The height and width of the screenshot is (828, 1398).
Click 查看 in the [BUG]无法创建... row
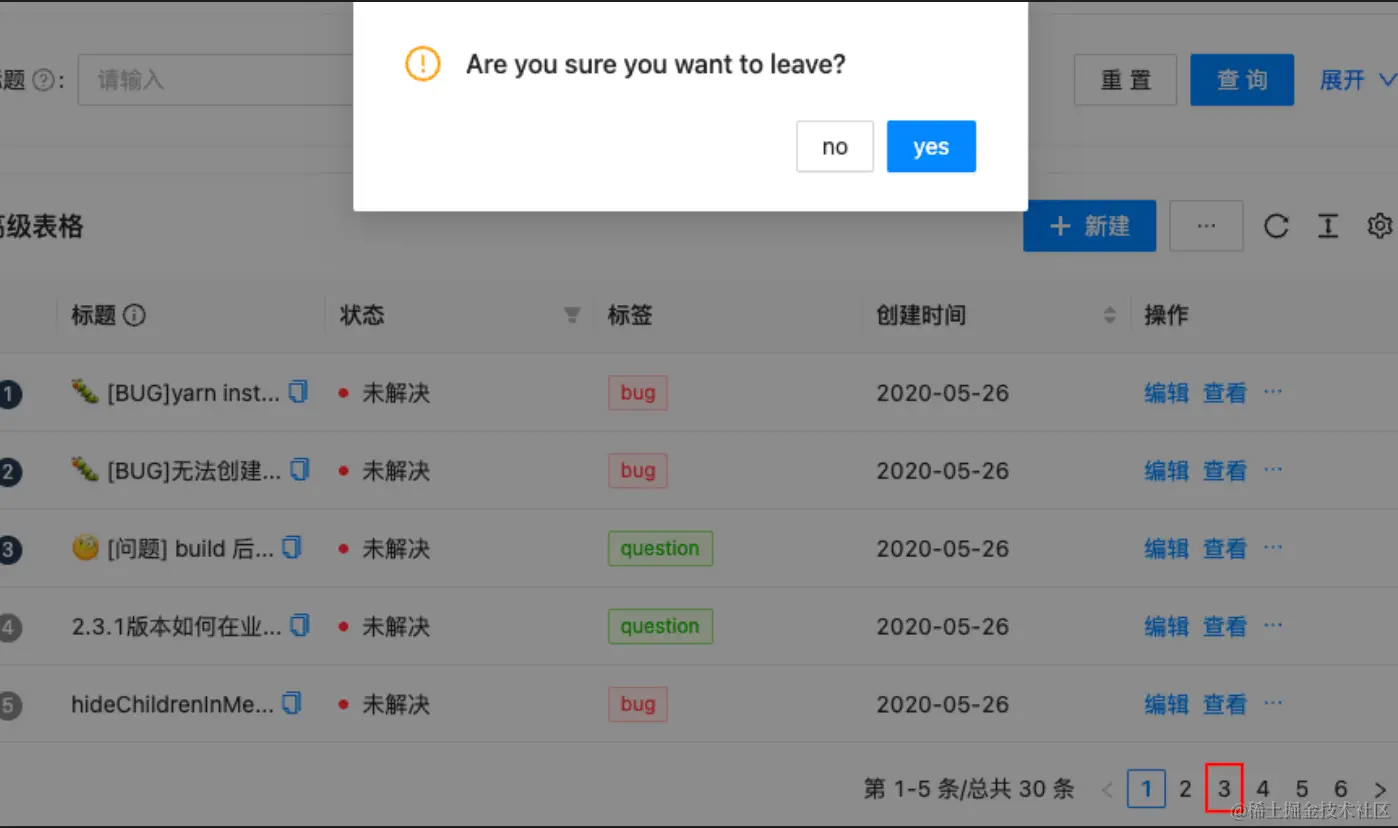pos(1225,471)
